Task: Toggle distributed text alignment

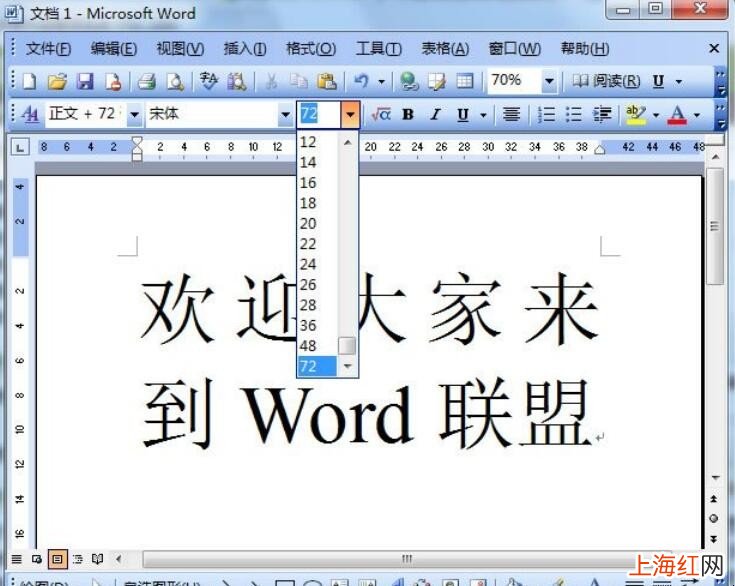Action: 511,114
